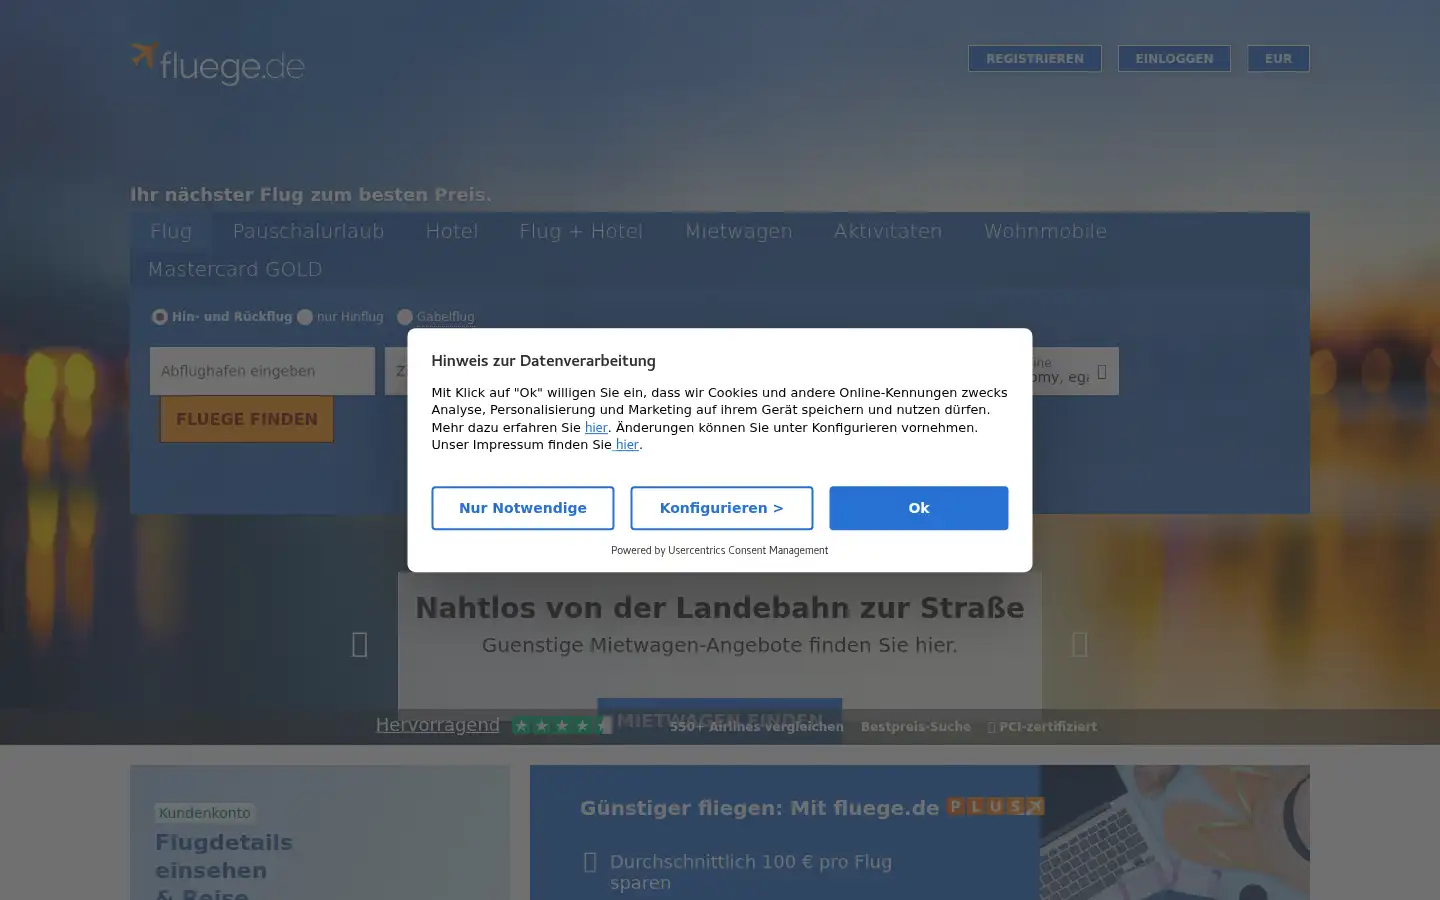This screenshot has width=1440, height=900.
Task: Accept cookies with the Ok button
Action: pyautogui.click(x=918, y=508)
